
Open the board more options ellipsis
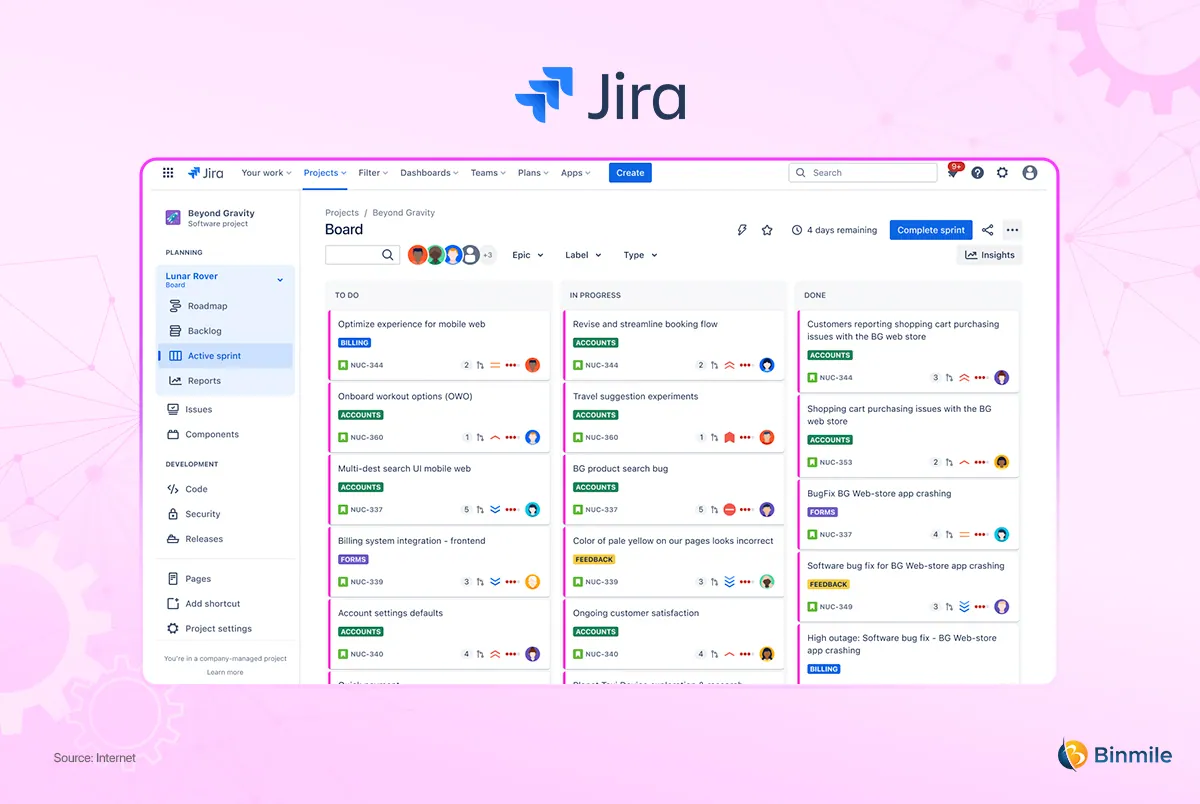(1012, 230)
